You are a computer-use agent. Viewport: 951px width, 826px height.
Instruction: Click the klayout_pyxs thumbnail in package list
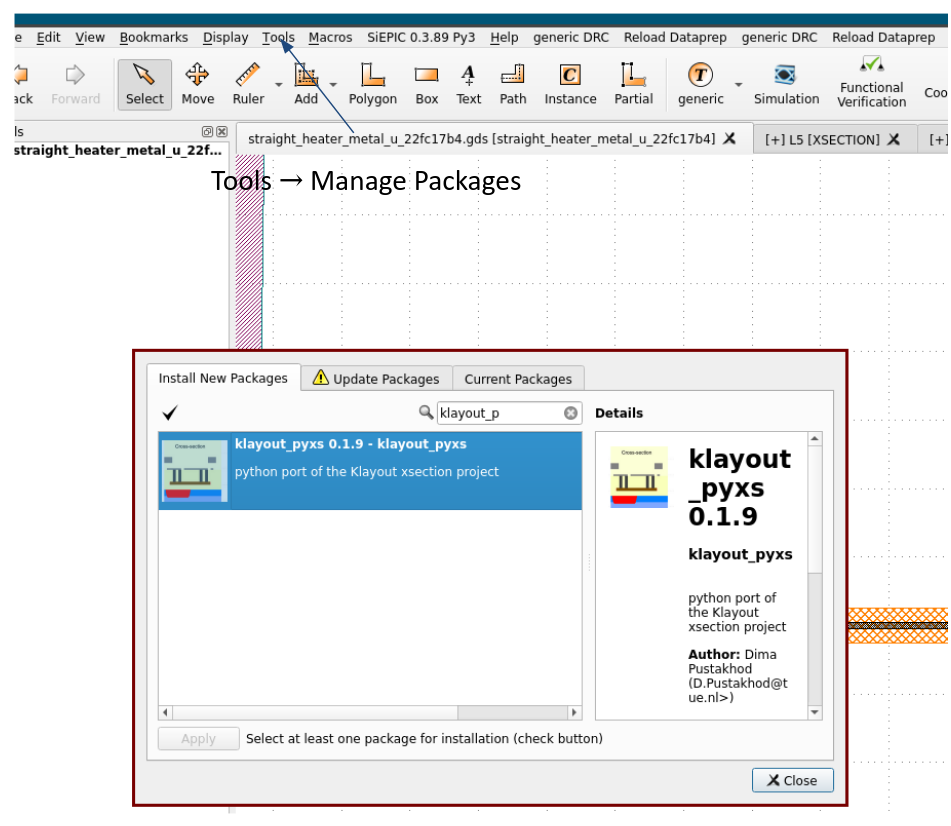click(194, 471)
